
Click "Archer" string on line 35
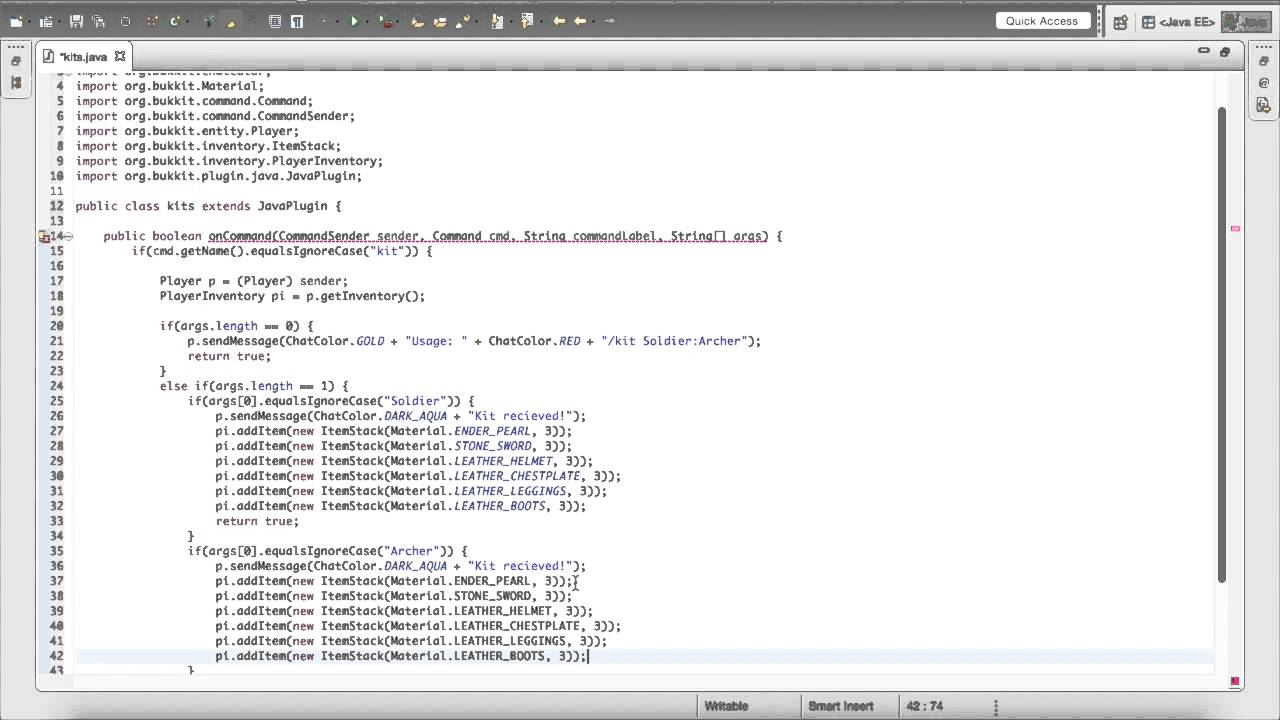tap(411, 551)
